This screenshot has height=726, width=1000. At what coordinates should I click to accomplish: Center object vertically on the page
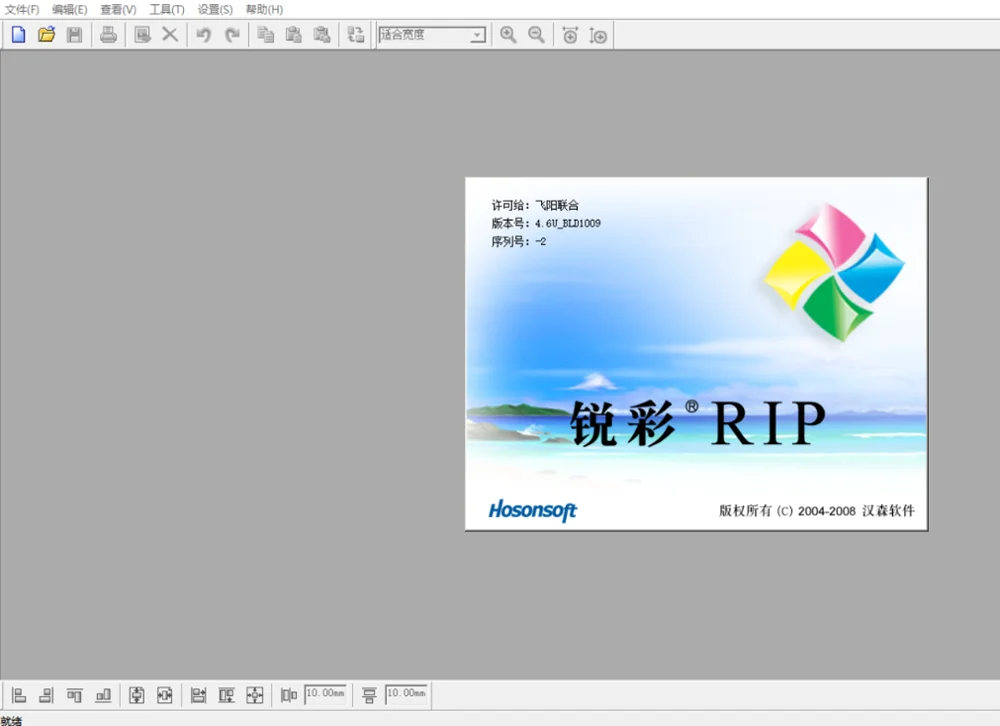click(136, 695)
